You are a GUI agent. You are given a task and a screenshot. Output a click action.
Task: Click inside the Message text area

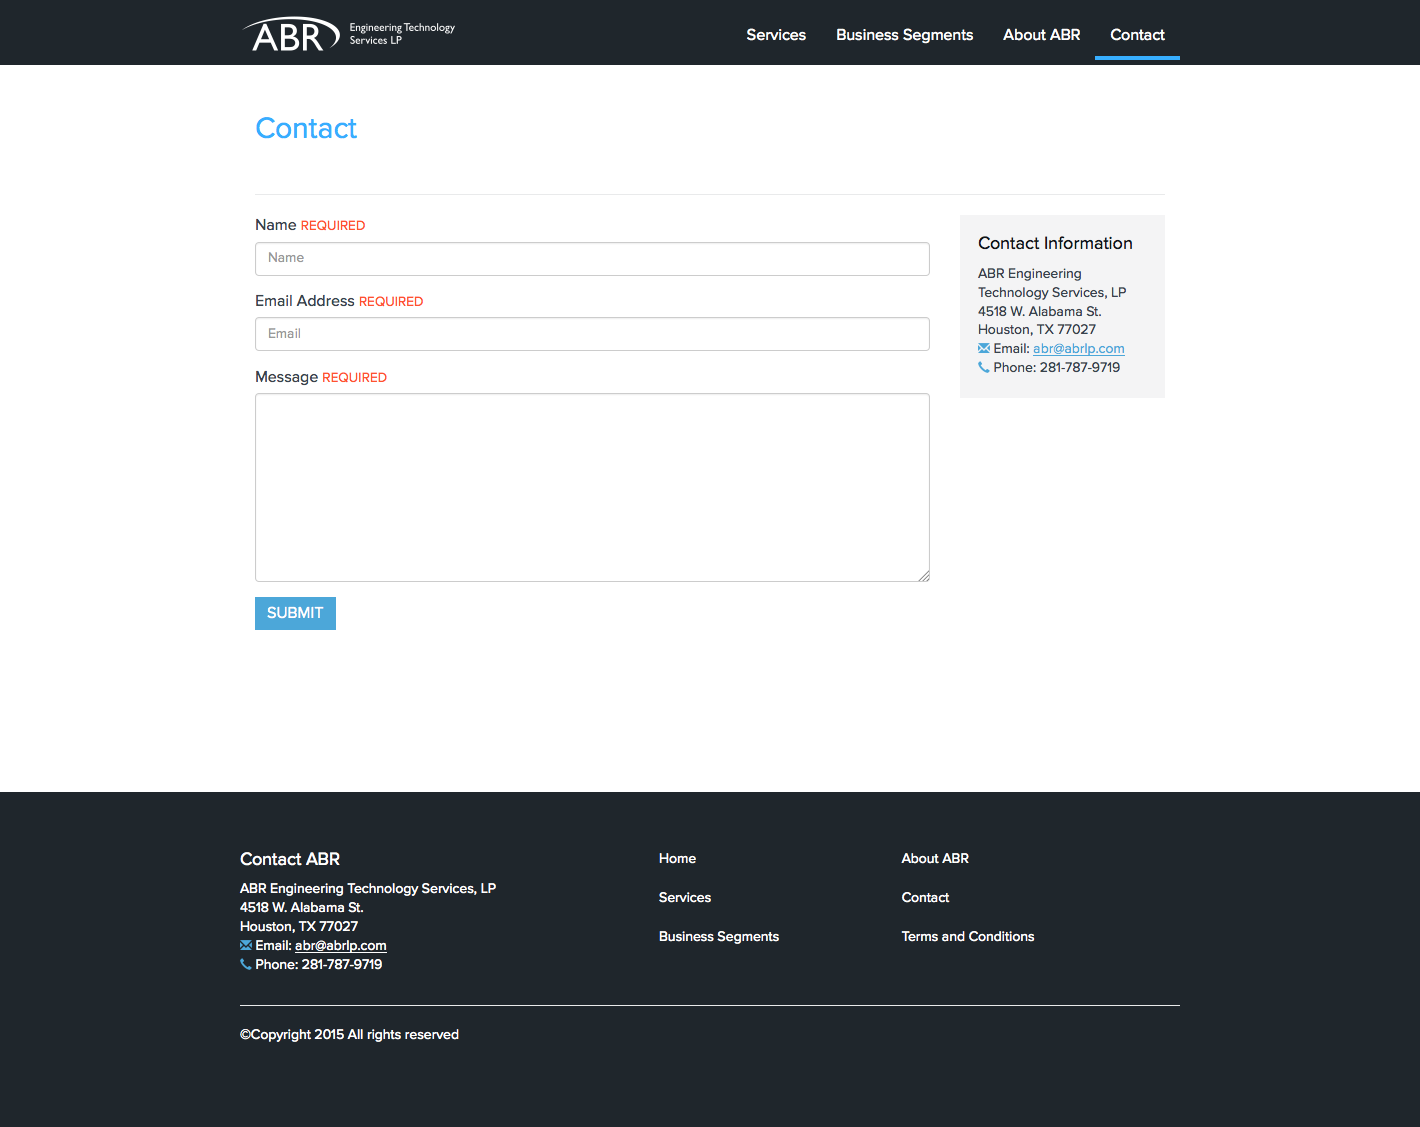point(592,487)
